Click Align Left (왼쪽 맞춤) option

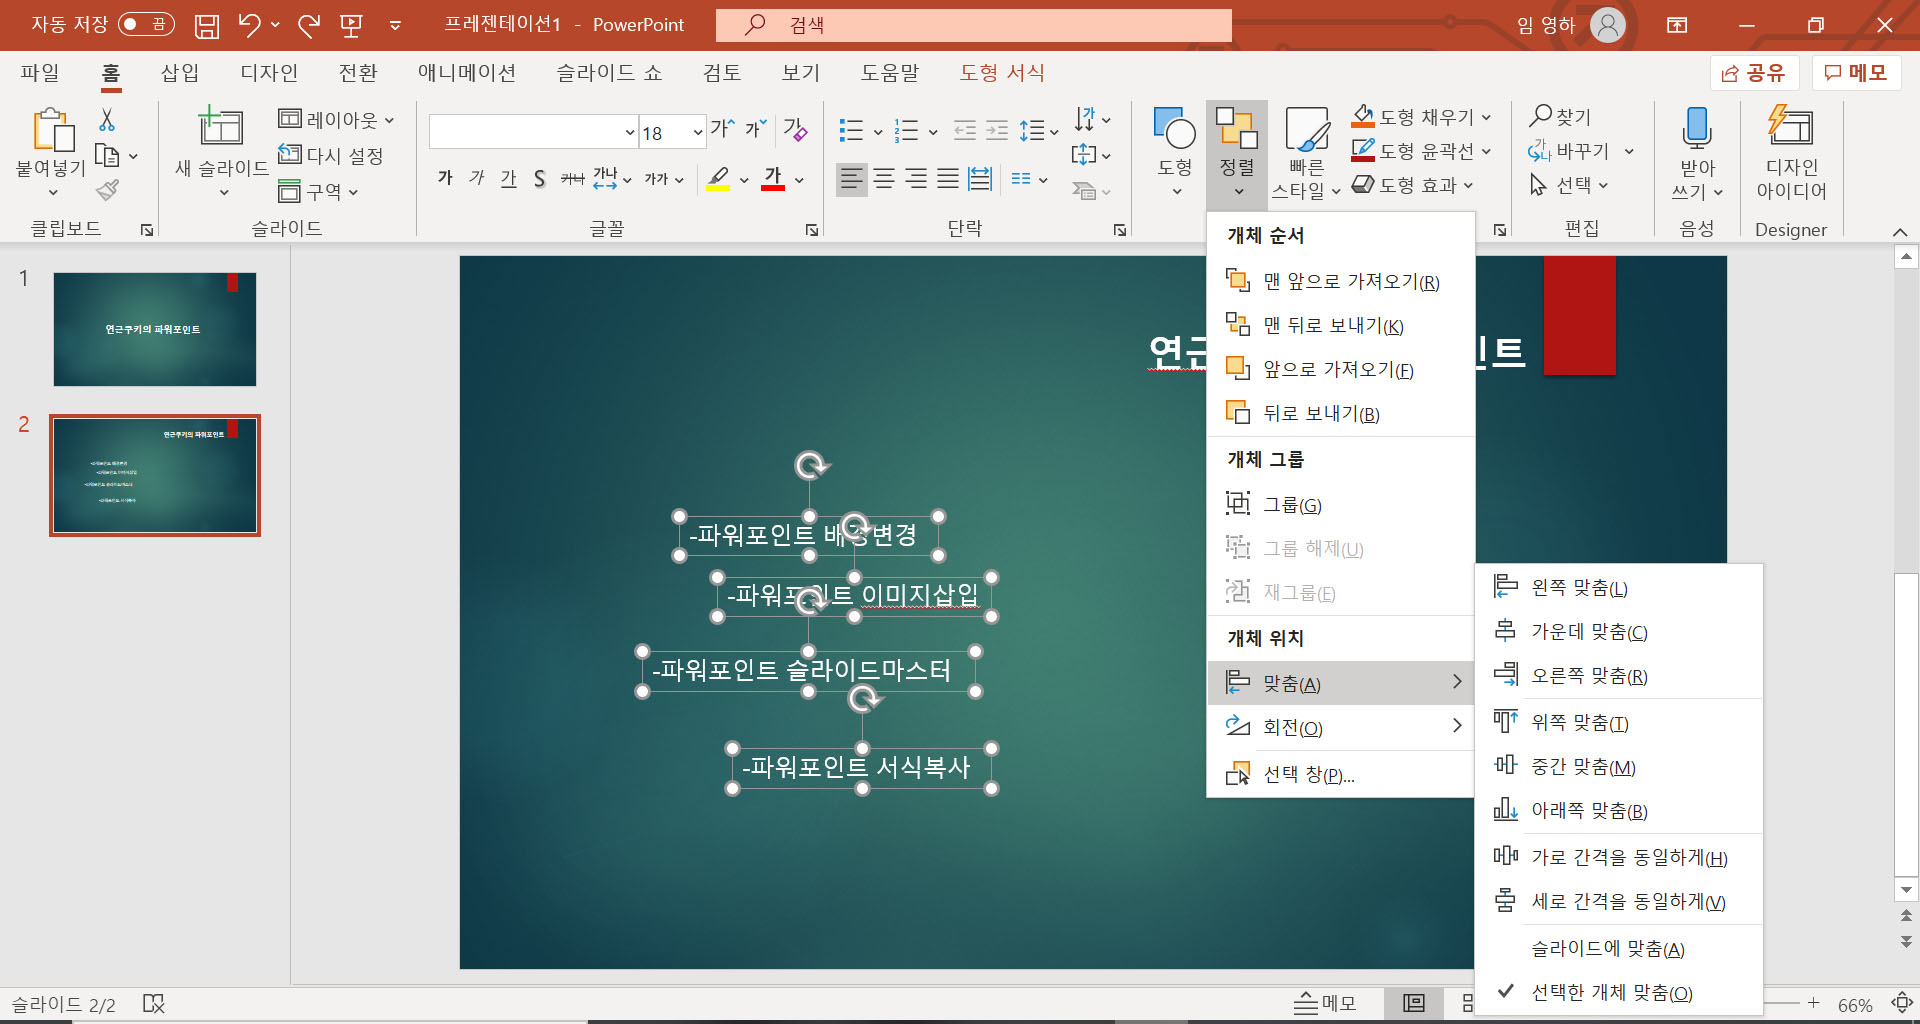[x=1618, y=587]
